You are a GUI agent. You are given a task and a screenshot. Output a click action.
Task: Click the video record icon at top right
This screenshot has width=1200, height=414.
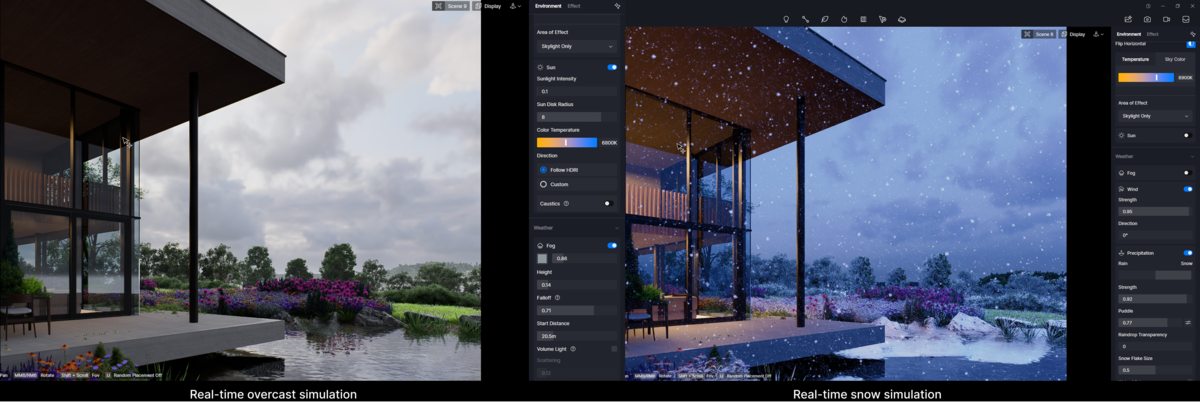[1167, 19]
